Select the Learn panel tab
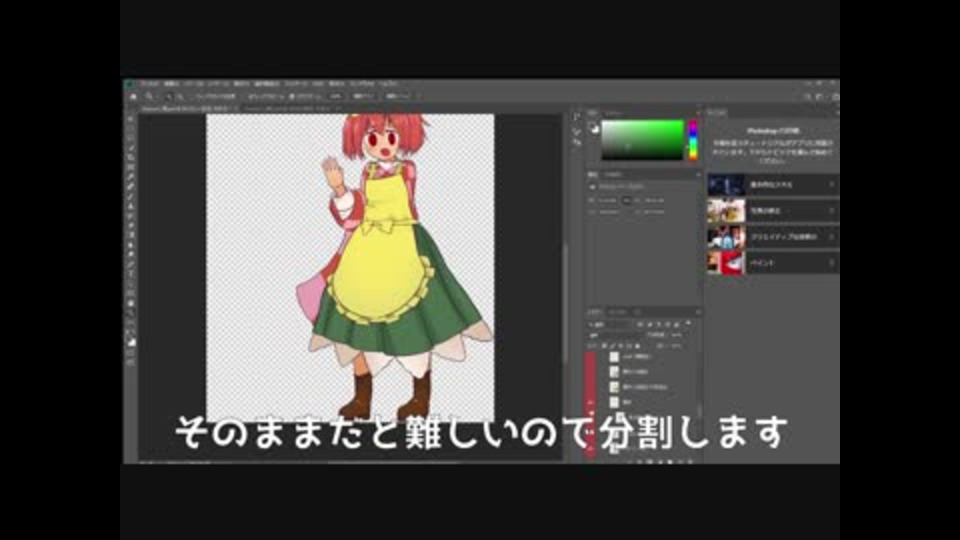This screenshot has width=960, height=540. coord(716,113)
